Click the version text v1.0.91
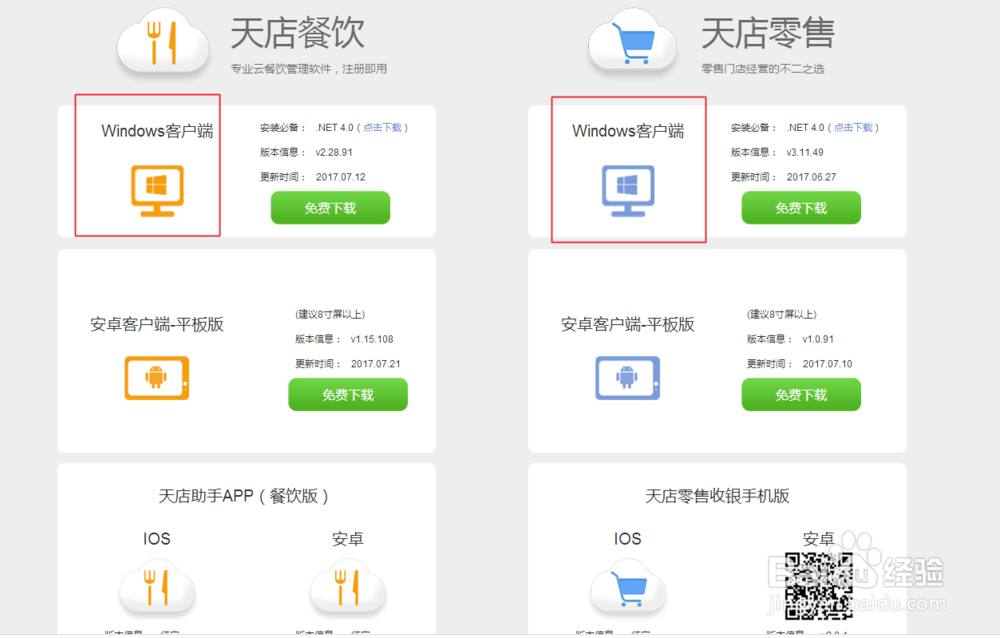Image resolution: width=1000 pixels, height=638 pixels. (x=818, y=339)
